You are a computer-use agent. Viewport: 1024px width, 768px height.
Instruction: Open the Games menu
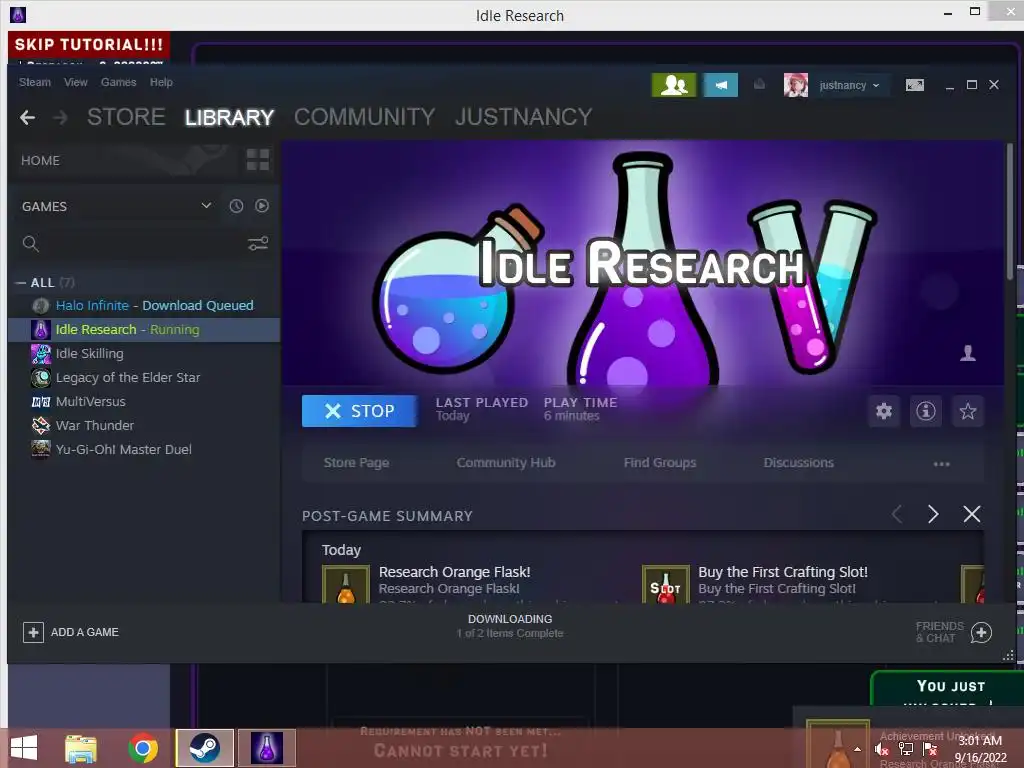pos(118,82)
